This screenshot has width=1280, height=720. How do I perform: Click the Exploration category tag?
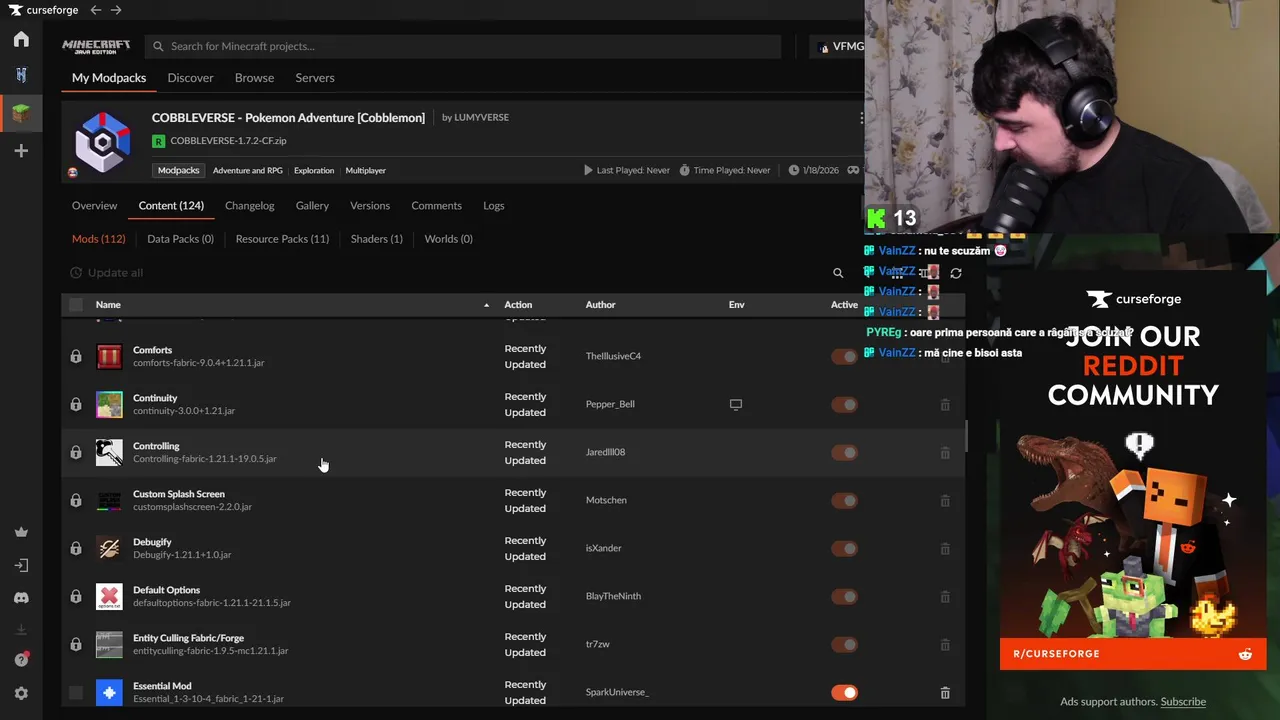[314, 171]
